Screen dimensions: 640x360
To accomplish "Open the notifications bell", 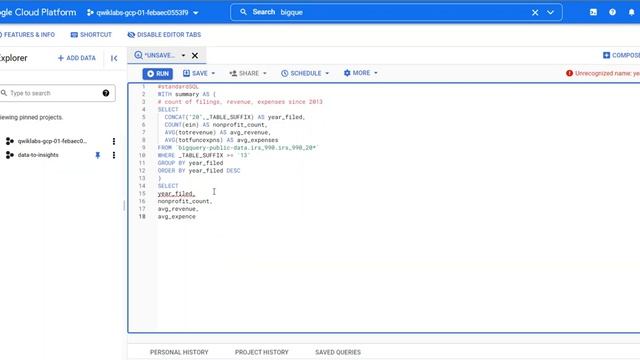I will [631, 12].
